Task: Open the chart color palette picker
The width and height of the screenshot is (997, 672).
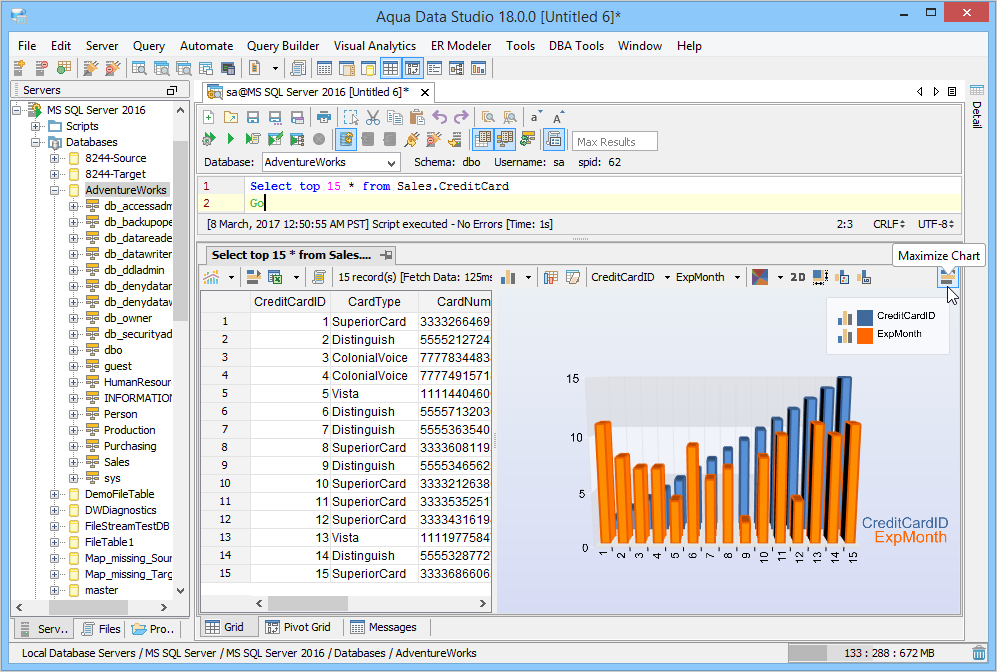Action: (x=761, y=277)
